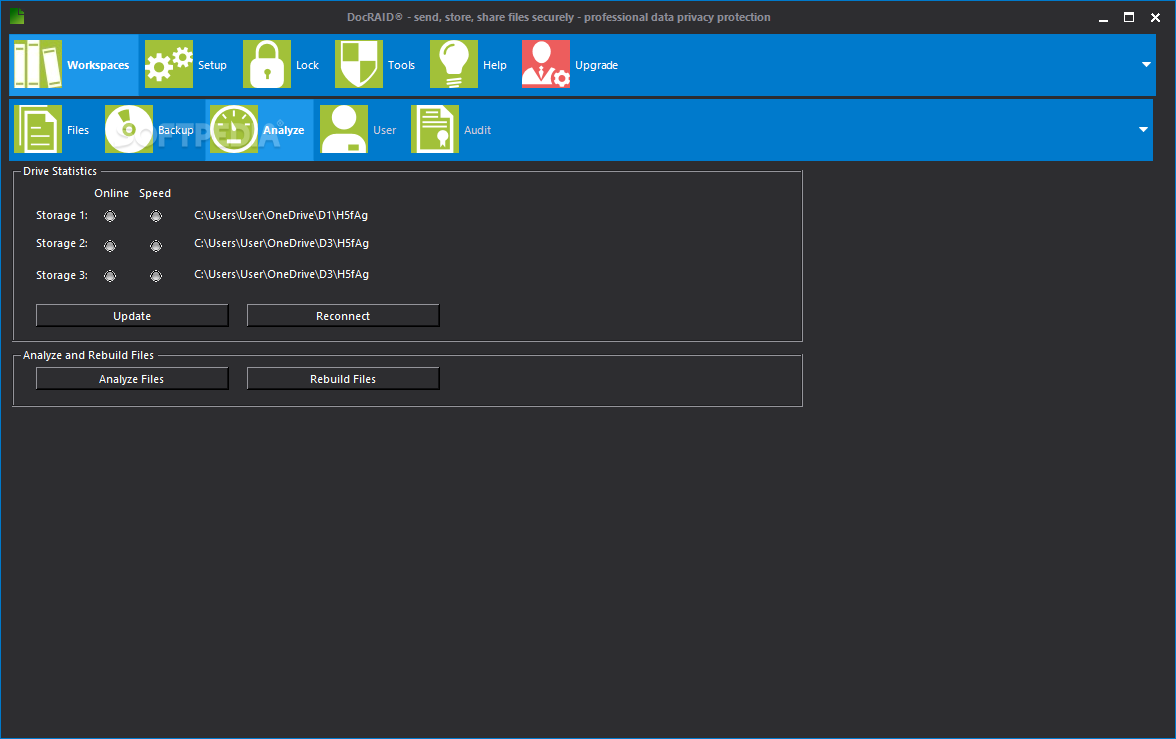Click Storage 3 Speed indicator
1176x739 pixels.
[156, 276]
